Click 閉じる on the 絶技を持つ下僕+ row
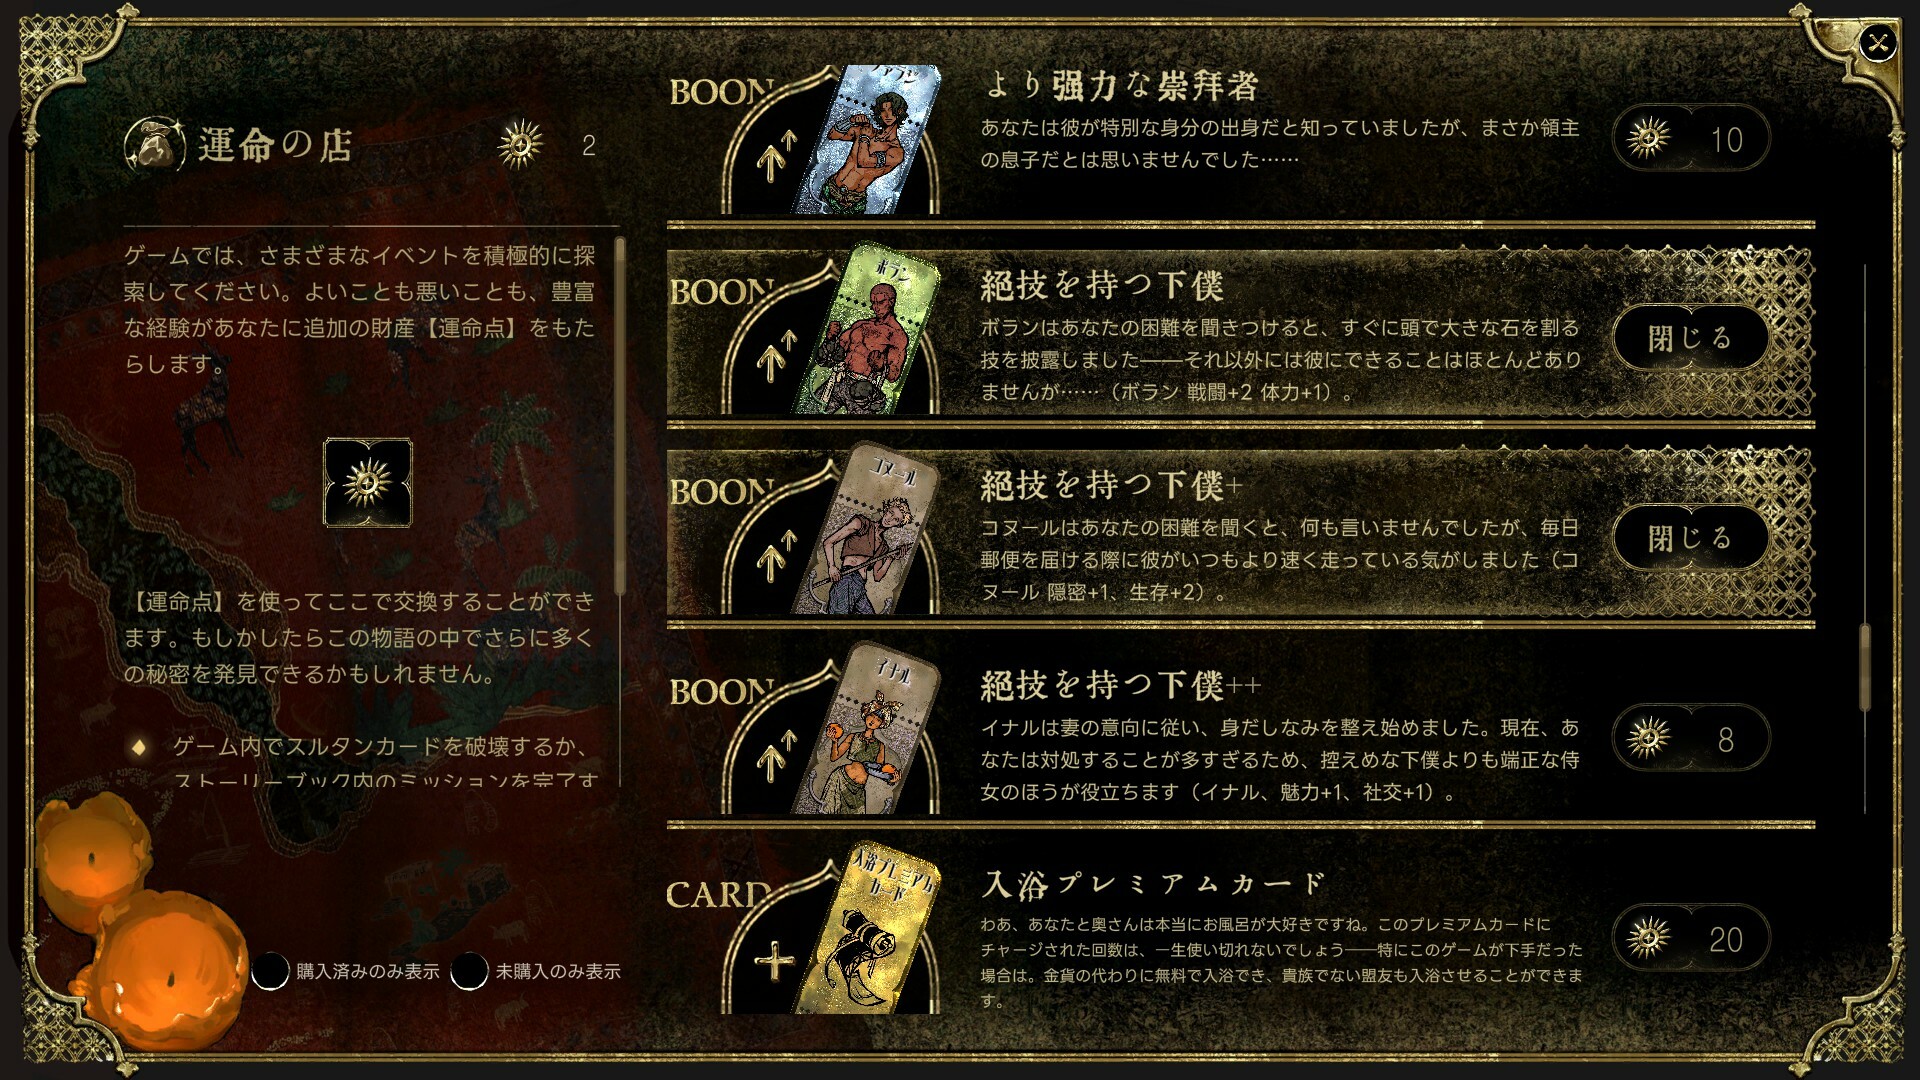This screenshot has height=1080, width=1920. [x=1691, y=538]
